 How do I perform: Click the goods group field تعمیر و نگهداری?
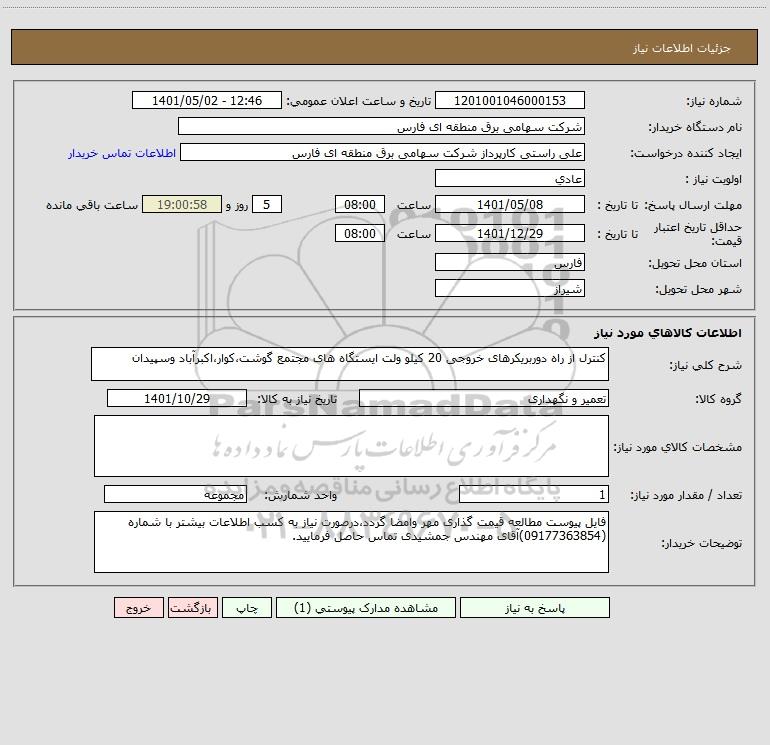(x=484, y=398)
